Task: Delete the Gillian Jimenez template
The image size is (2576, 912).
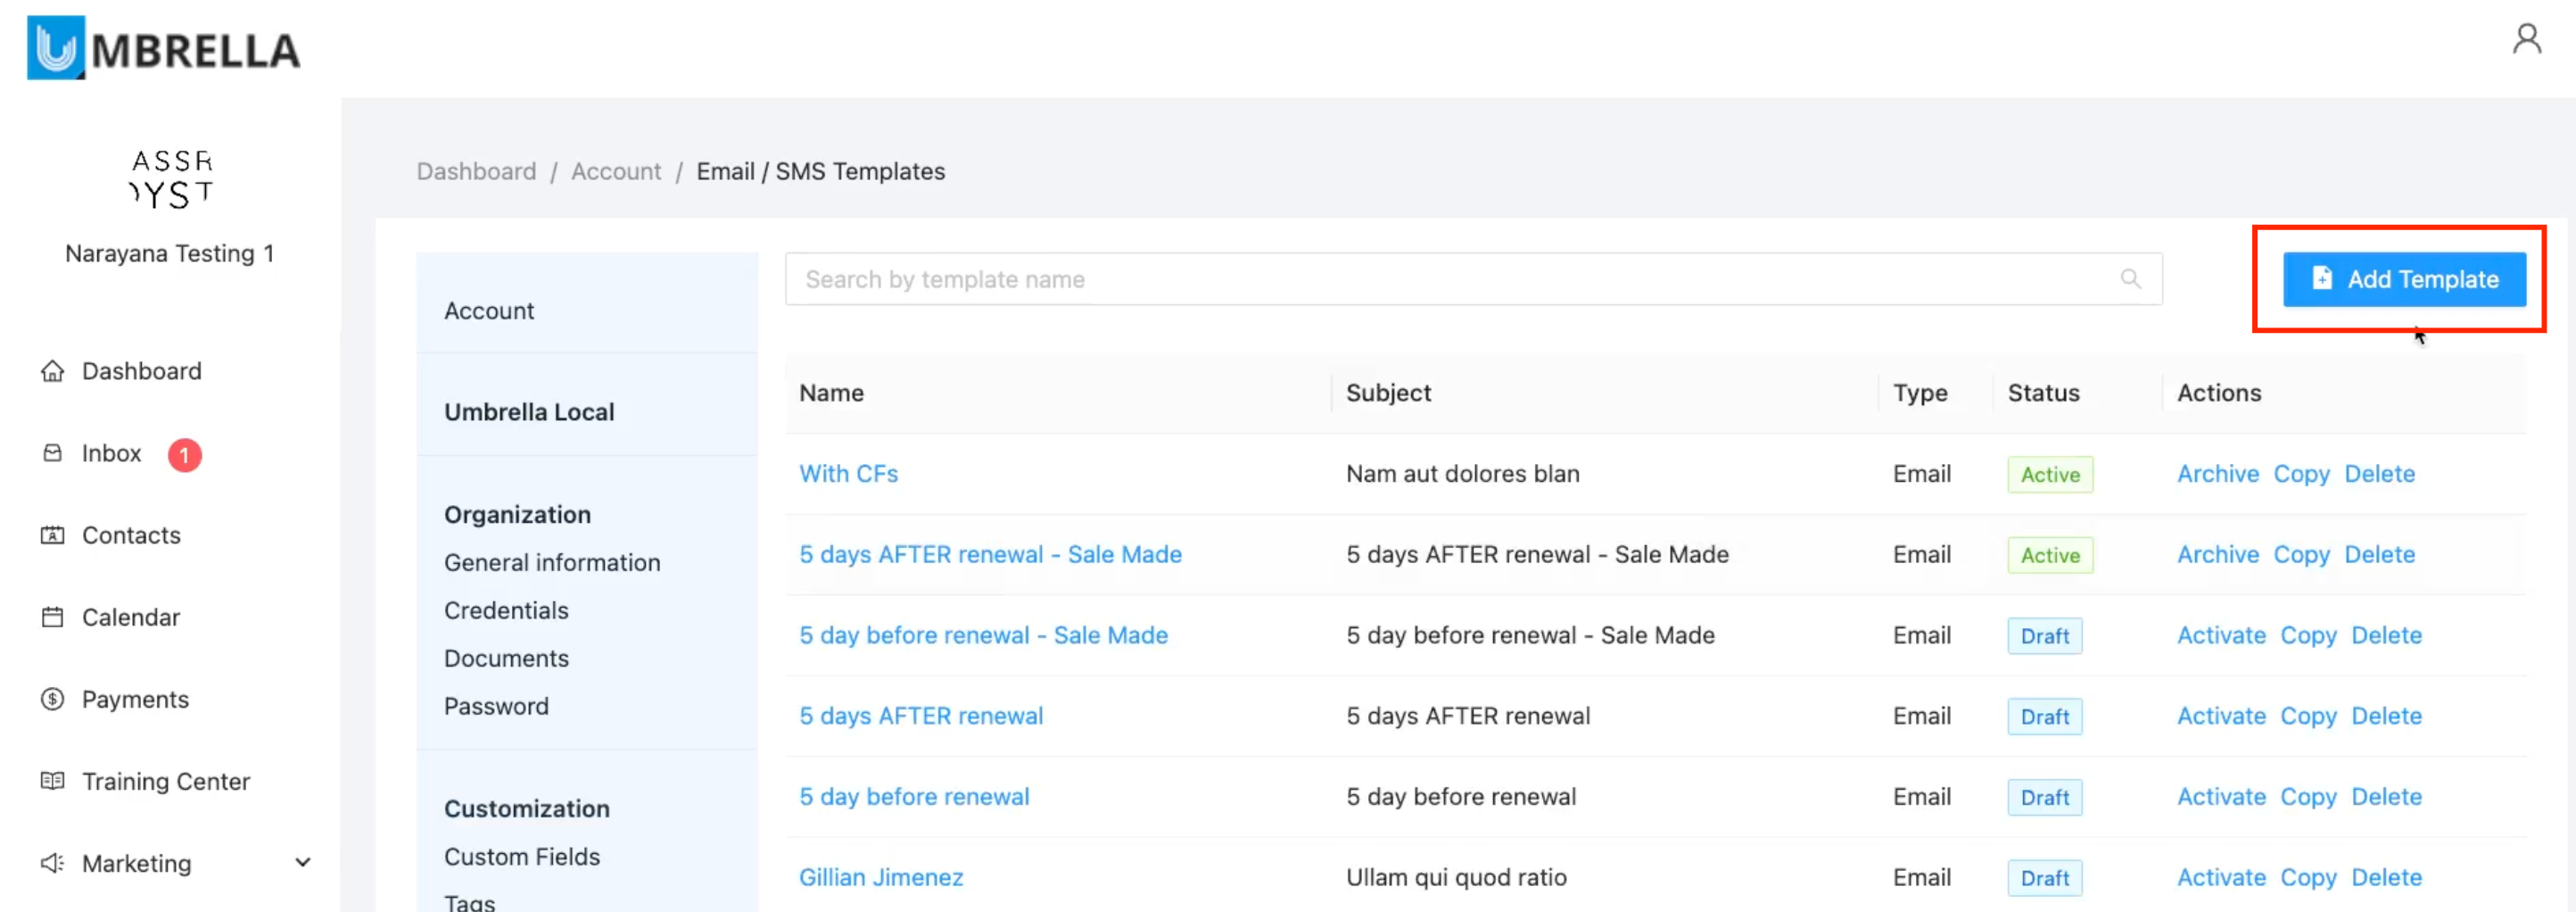Action: pos(2385,878)
